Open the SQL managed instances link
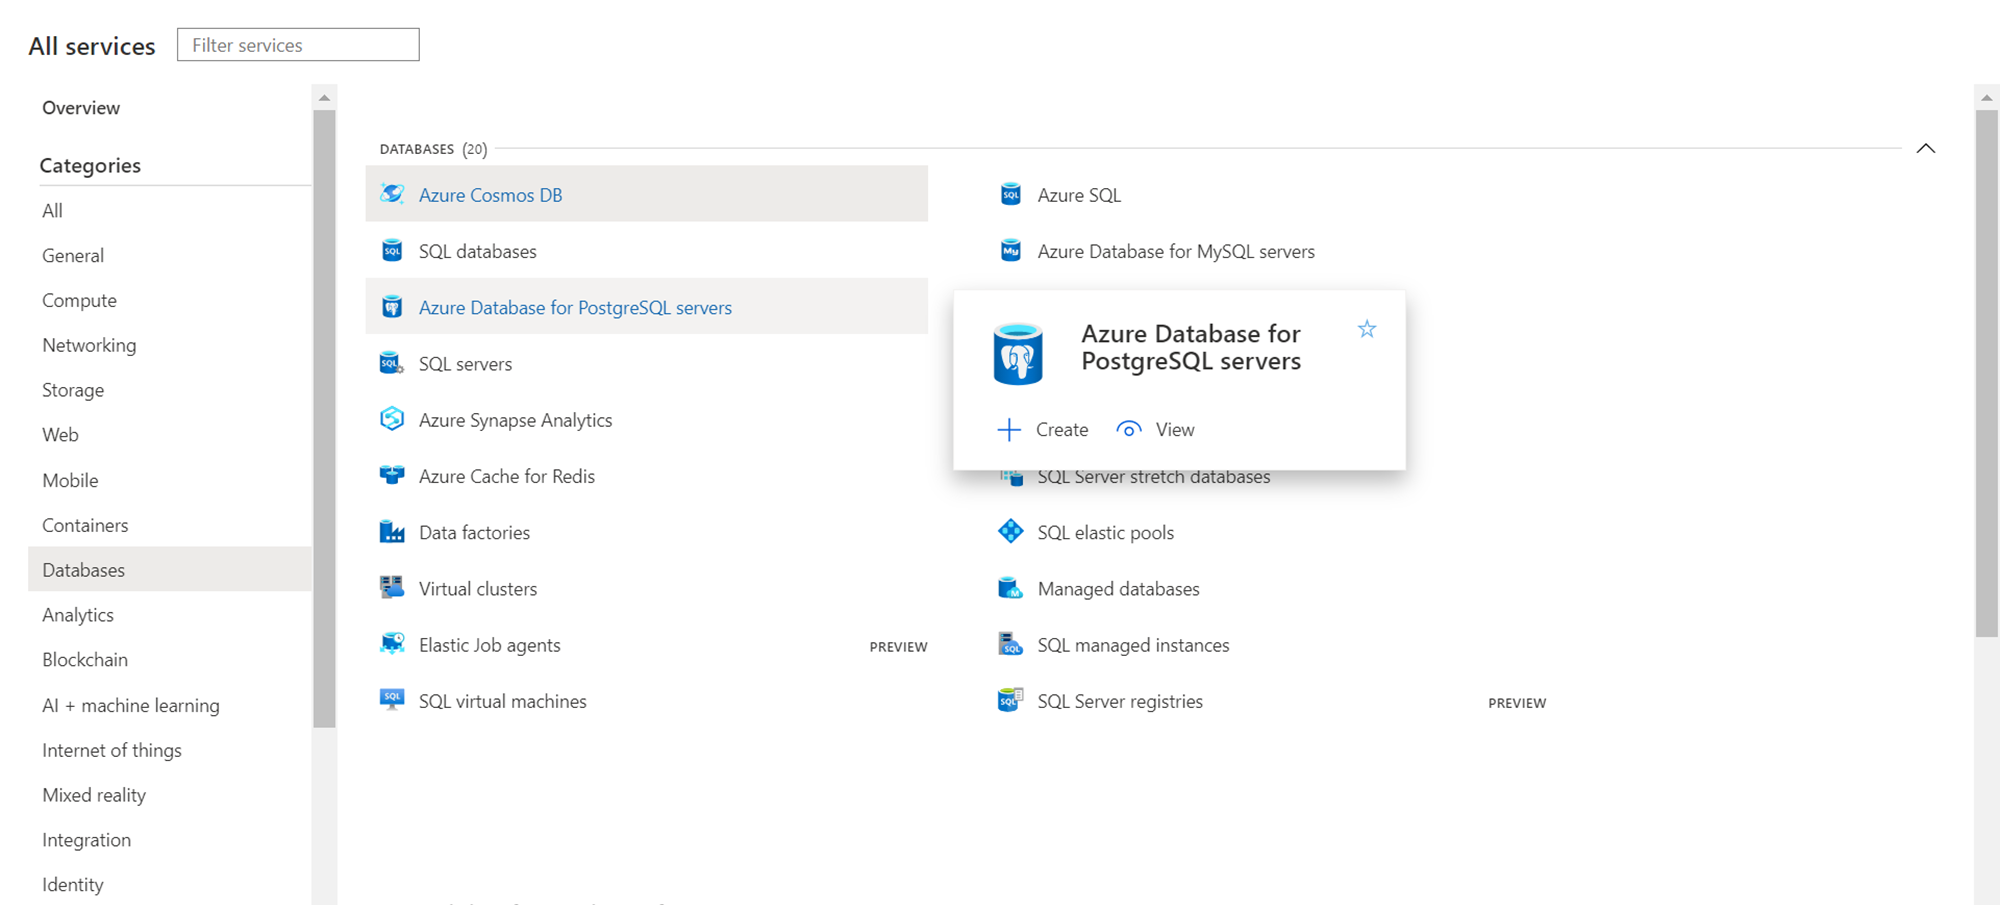This screenshot has width=2000, height=905. [1133, 645]
